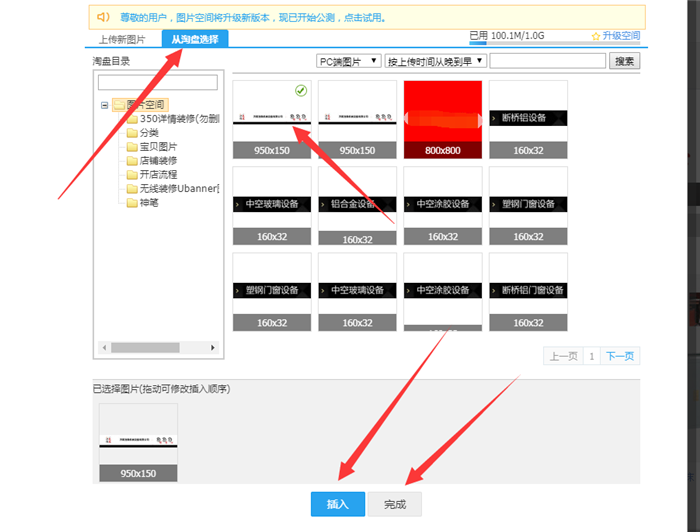Click the star icon beside 升级空间
Screen dimensions: 700x532
click(596, 36)
